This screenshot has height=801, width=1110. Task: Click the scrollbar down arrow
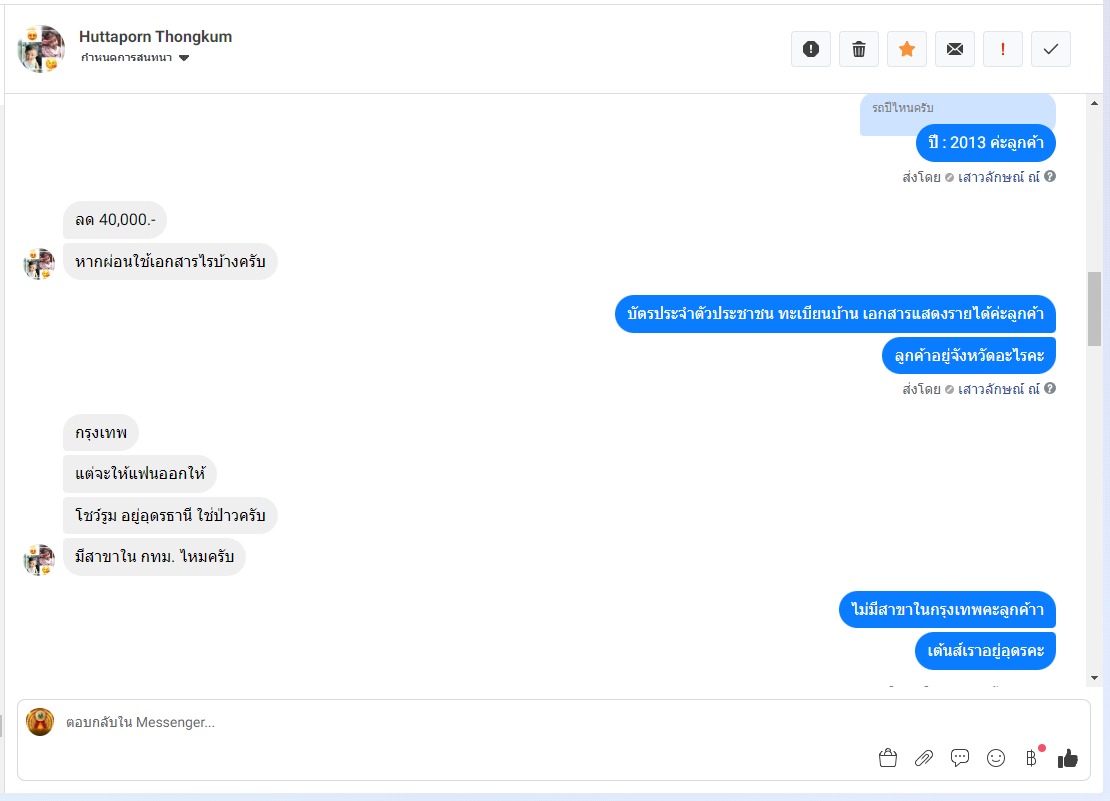click(1094, 678)
